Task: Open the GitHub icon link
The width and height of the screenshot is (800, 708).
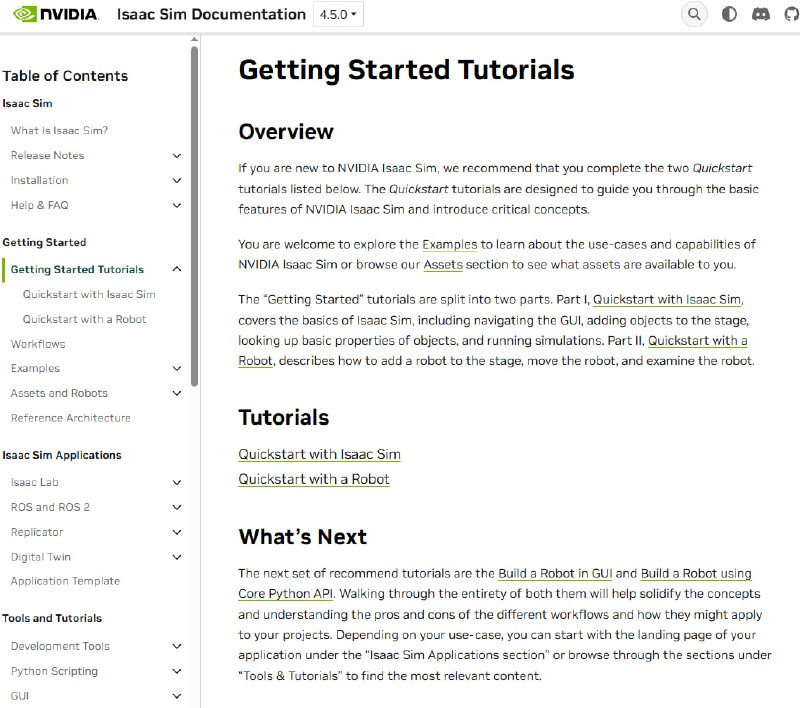Action: 791,14
